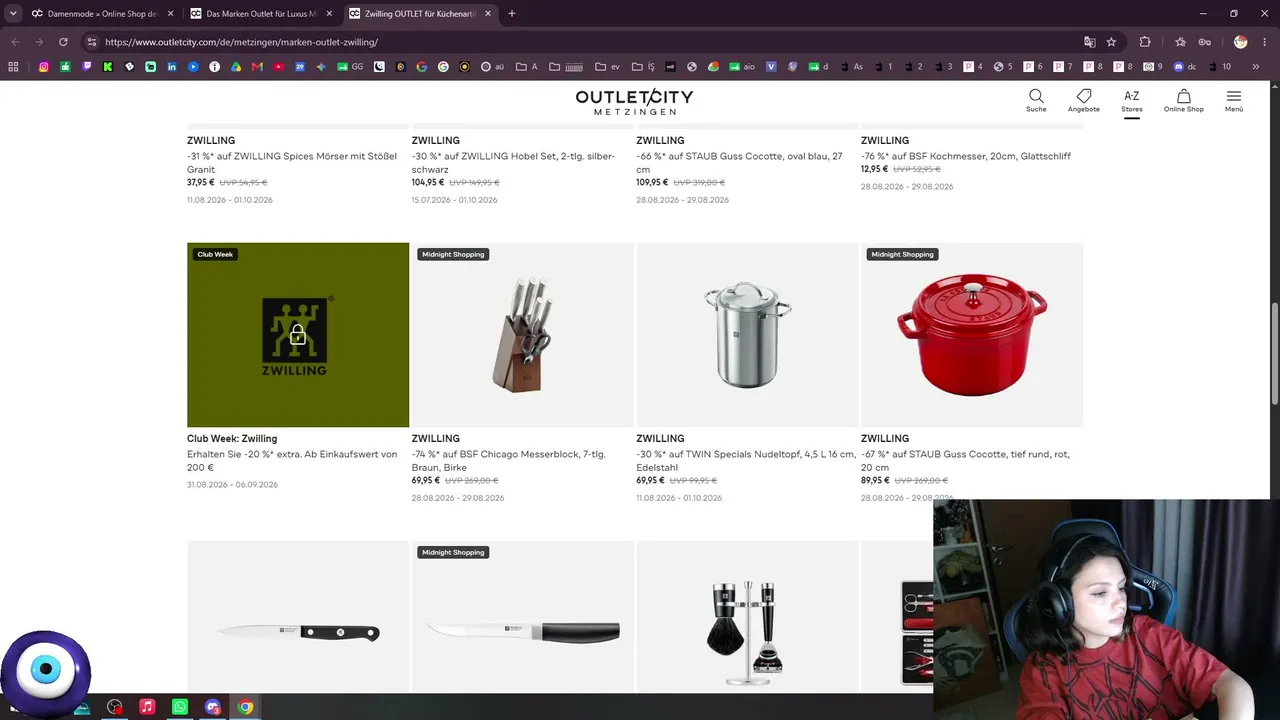Expand the tab search dropdown
Image resolution: width=1280 pixels, height=720 pixels.
(x=13, y=14)
